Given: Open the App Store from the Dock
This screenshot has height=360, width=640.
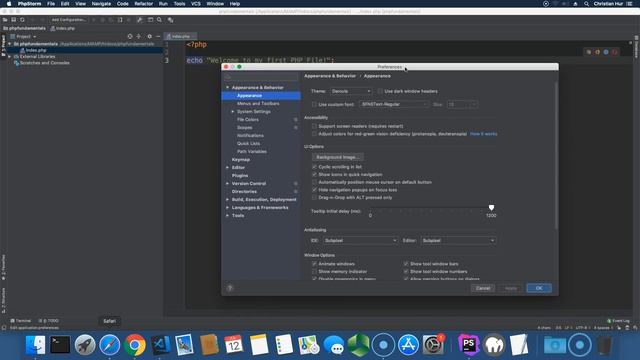Looking at the screenshot, I should point(408,345).
